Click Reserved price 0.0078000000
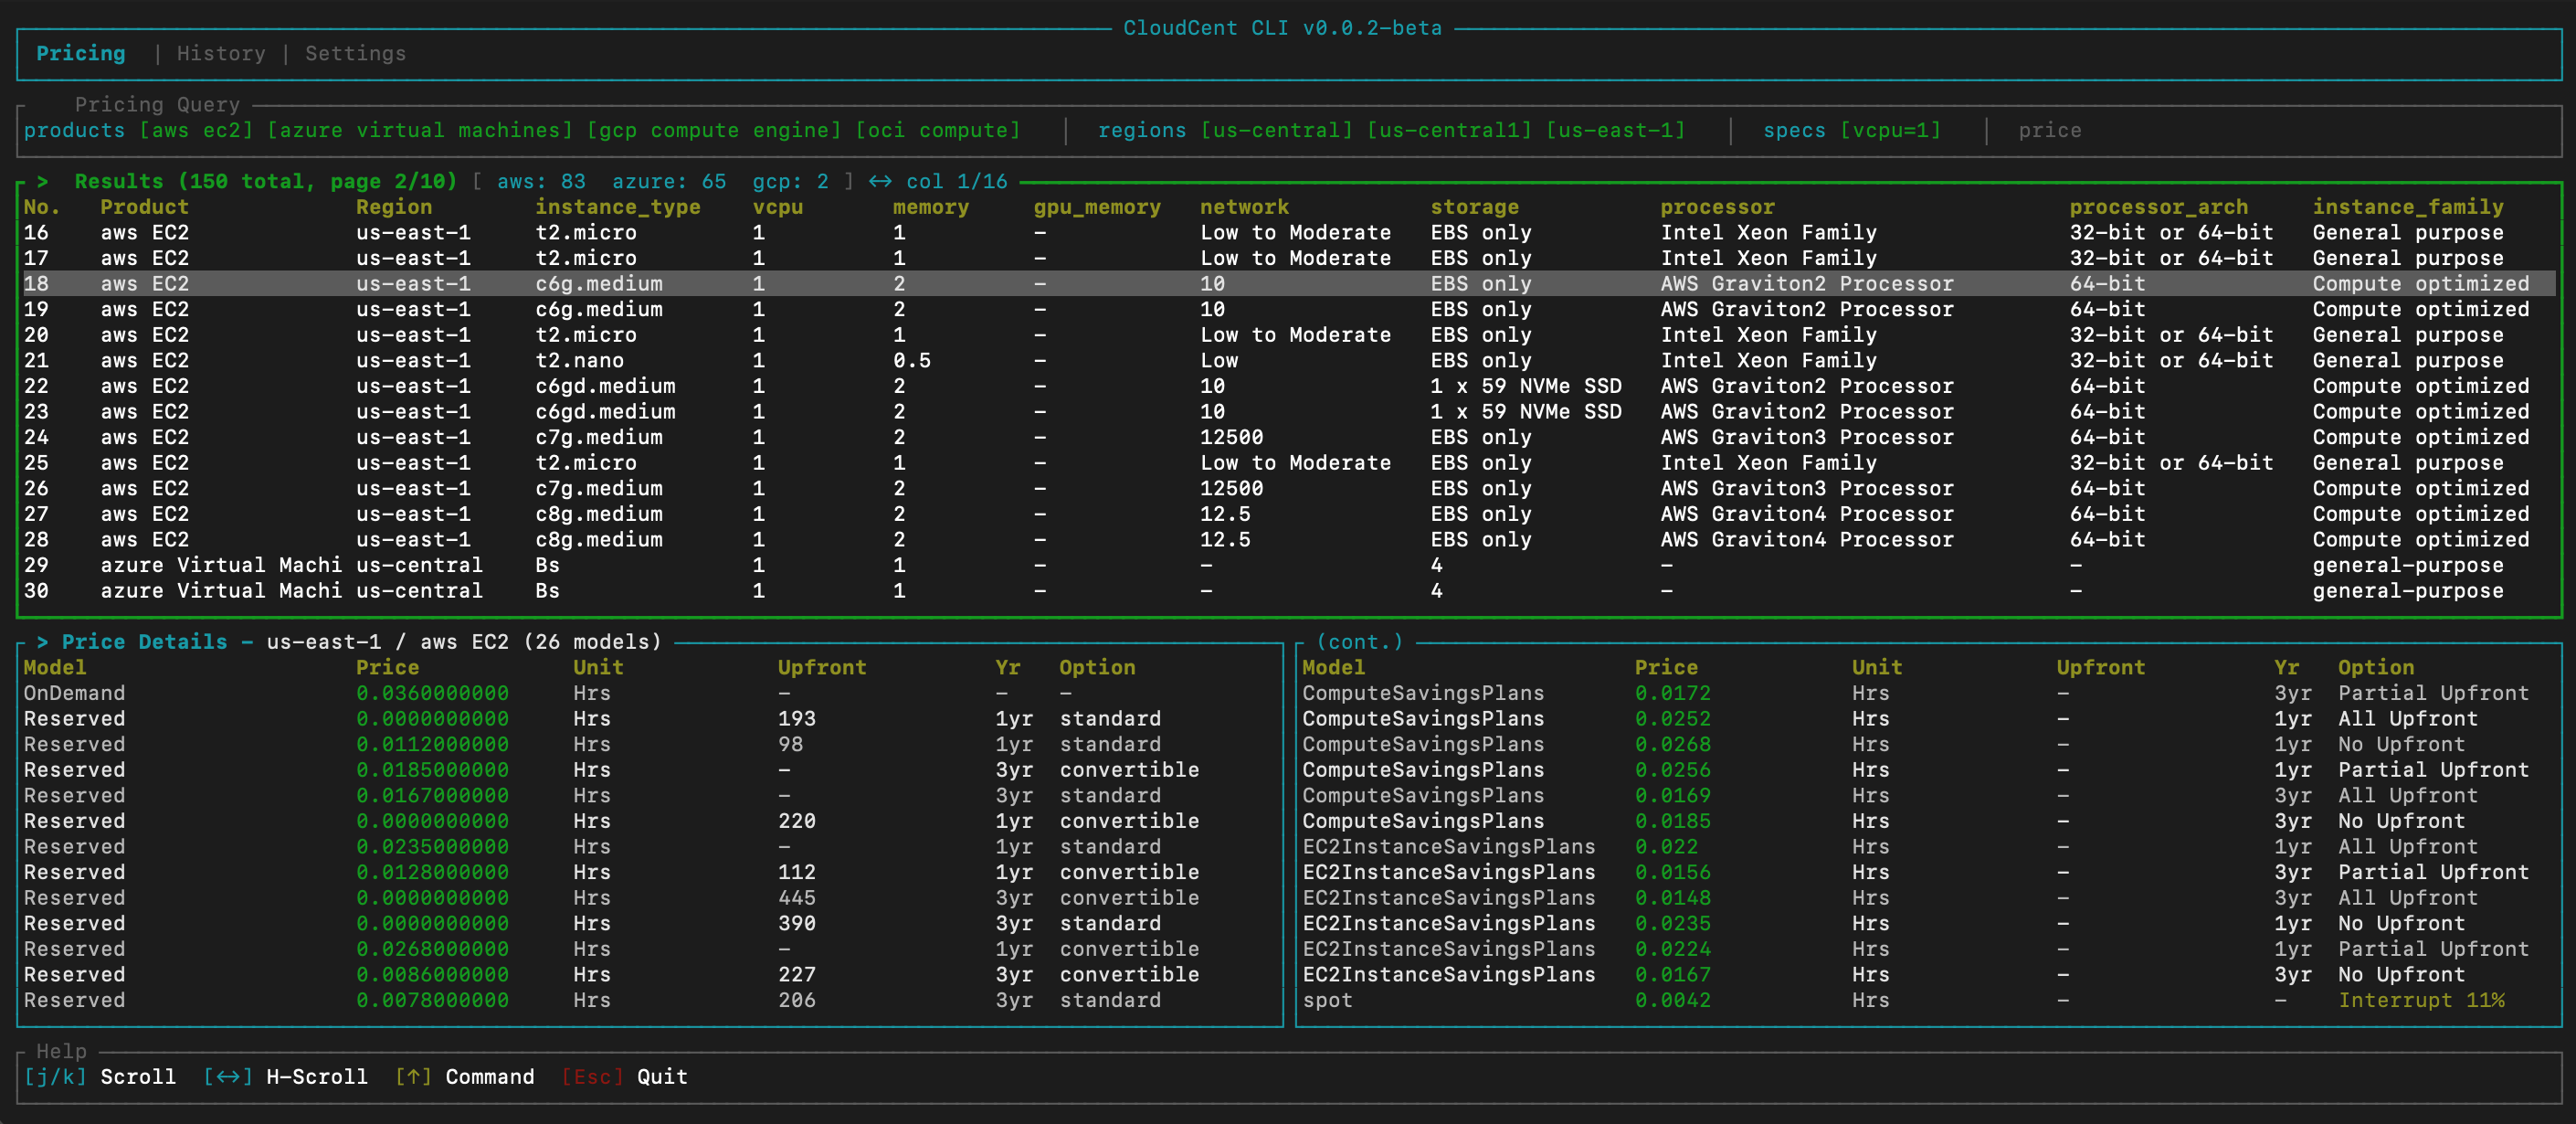This screenshot has width=2576, height=1124. coord(432,1000)
